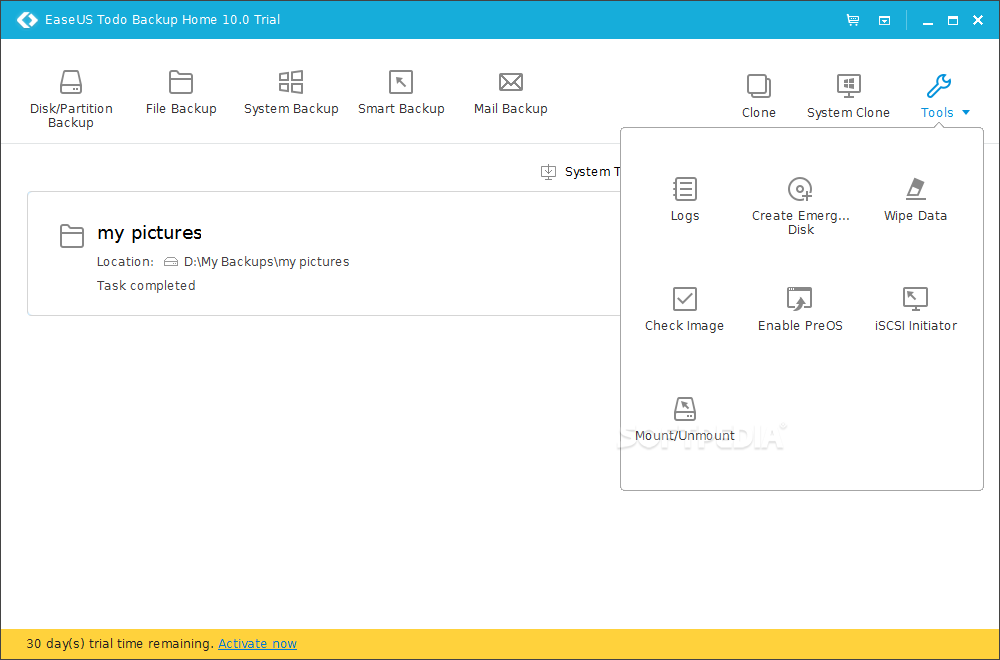Select Create Emergency Disk tool
Screen dimensions: 1000x660
pos(800,206)
